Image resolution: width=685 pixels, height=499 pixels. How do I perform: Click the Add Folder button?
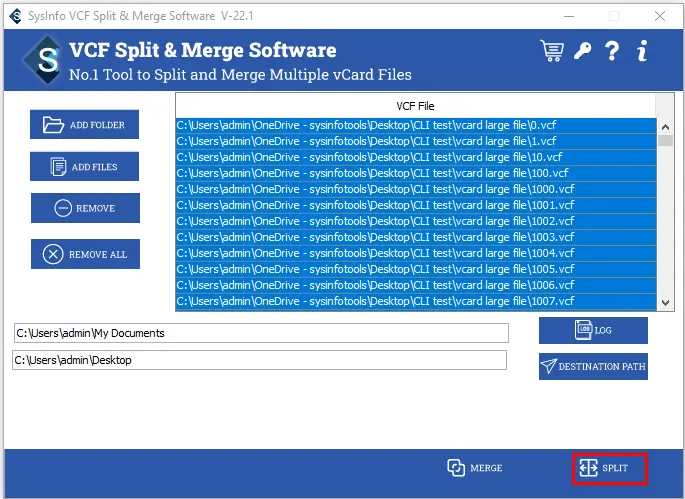84,125
